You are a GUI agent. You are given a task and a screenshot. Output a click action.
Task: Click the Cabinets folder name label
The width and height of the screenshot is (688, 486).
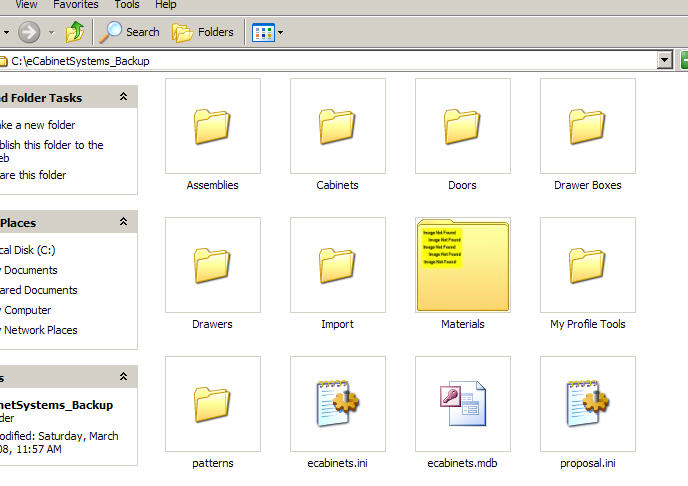pyautogui.click(x=337, y=186)
